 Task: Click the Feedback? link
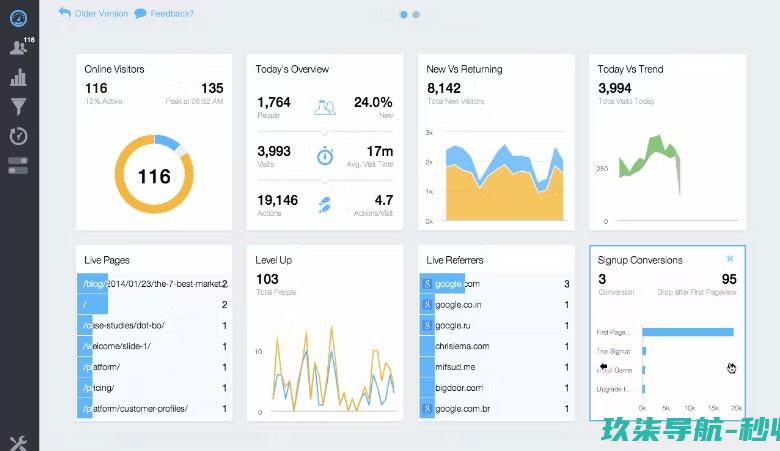(x=164, y=13)
